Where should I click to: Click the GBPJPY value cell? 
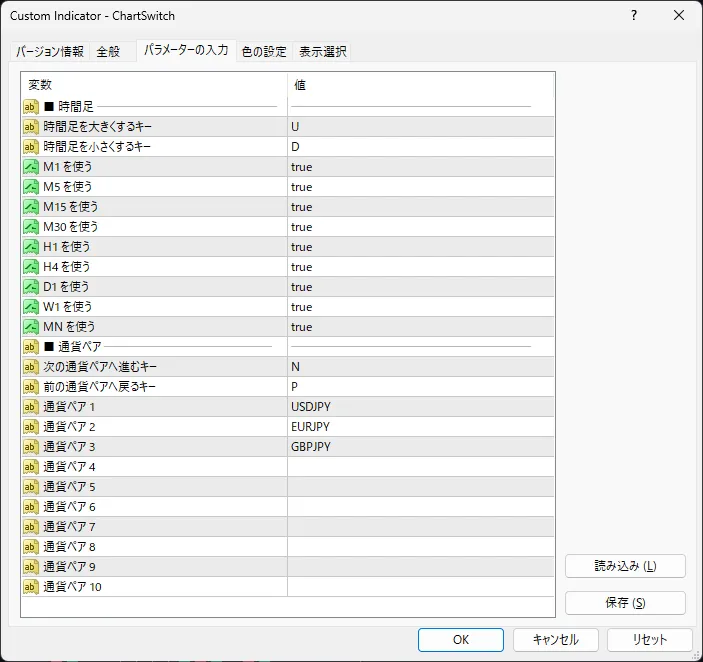[x=421, y=447]
